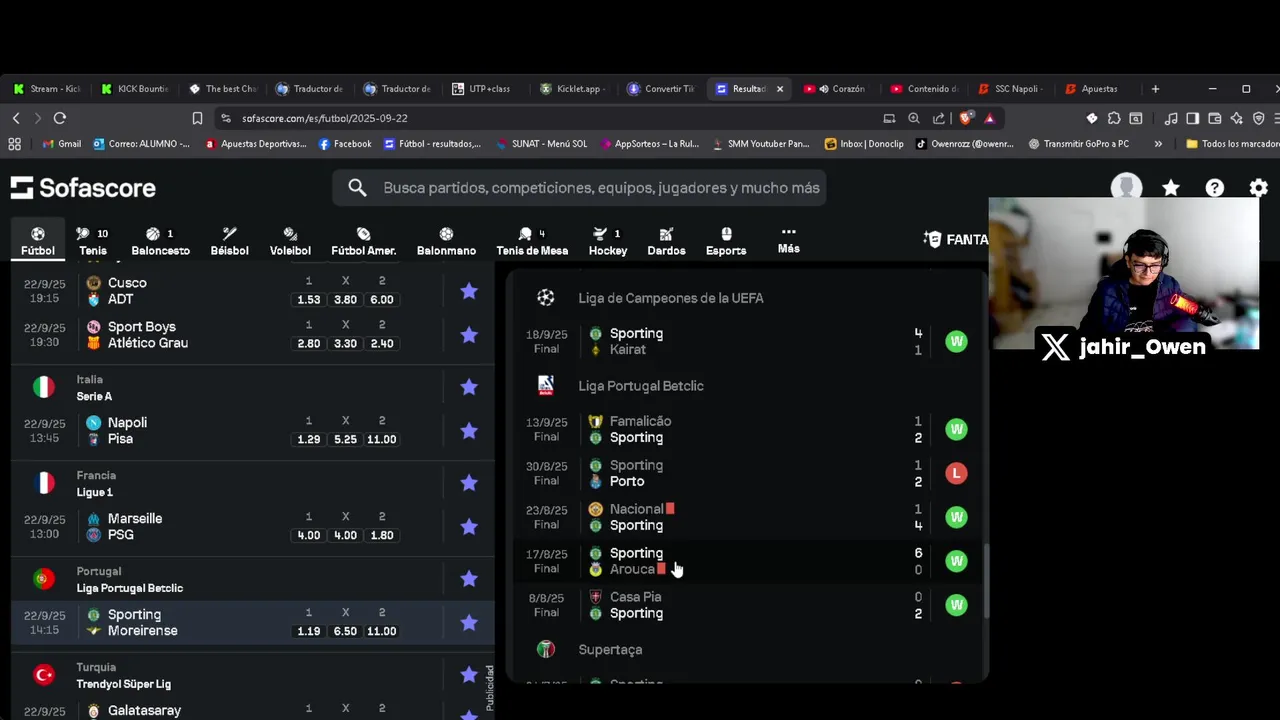The width and height of the screenshot is (1280, 720).
Task: Toggle favorite star for Portugal Liga Betclic
Action: point(469,579)
